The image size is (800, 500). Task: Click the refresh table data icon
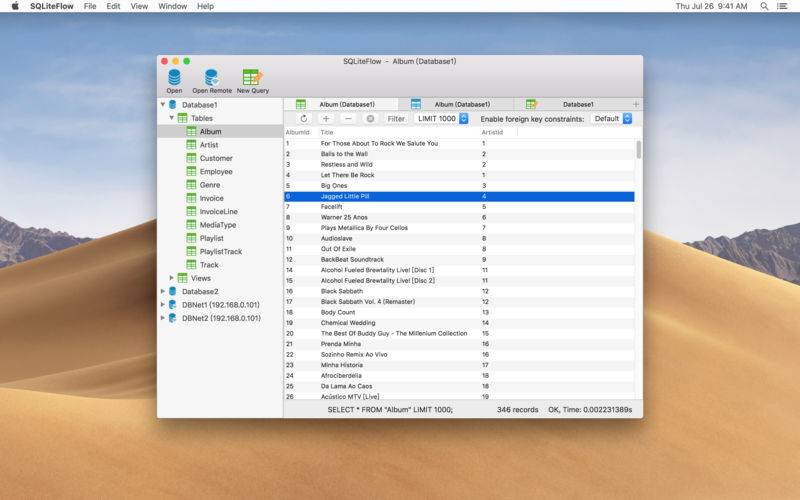pos(304,118)
